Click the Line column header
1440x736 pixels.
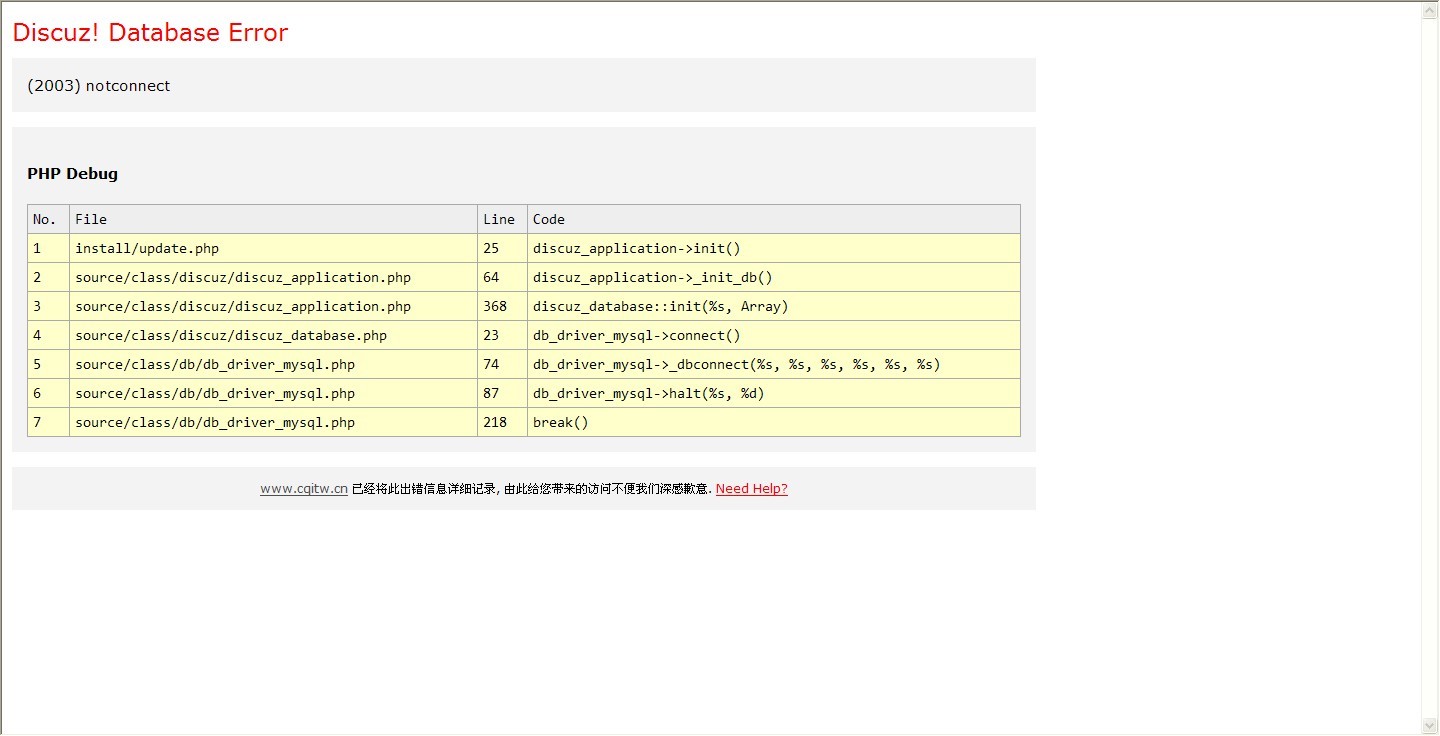click(502, 219)
